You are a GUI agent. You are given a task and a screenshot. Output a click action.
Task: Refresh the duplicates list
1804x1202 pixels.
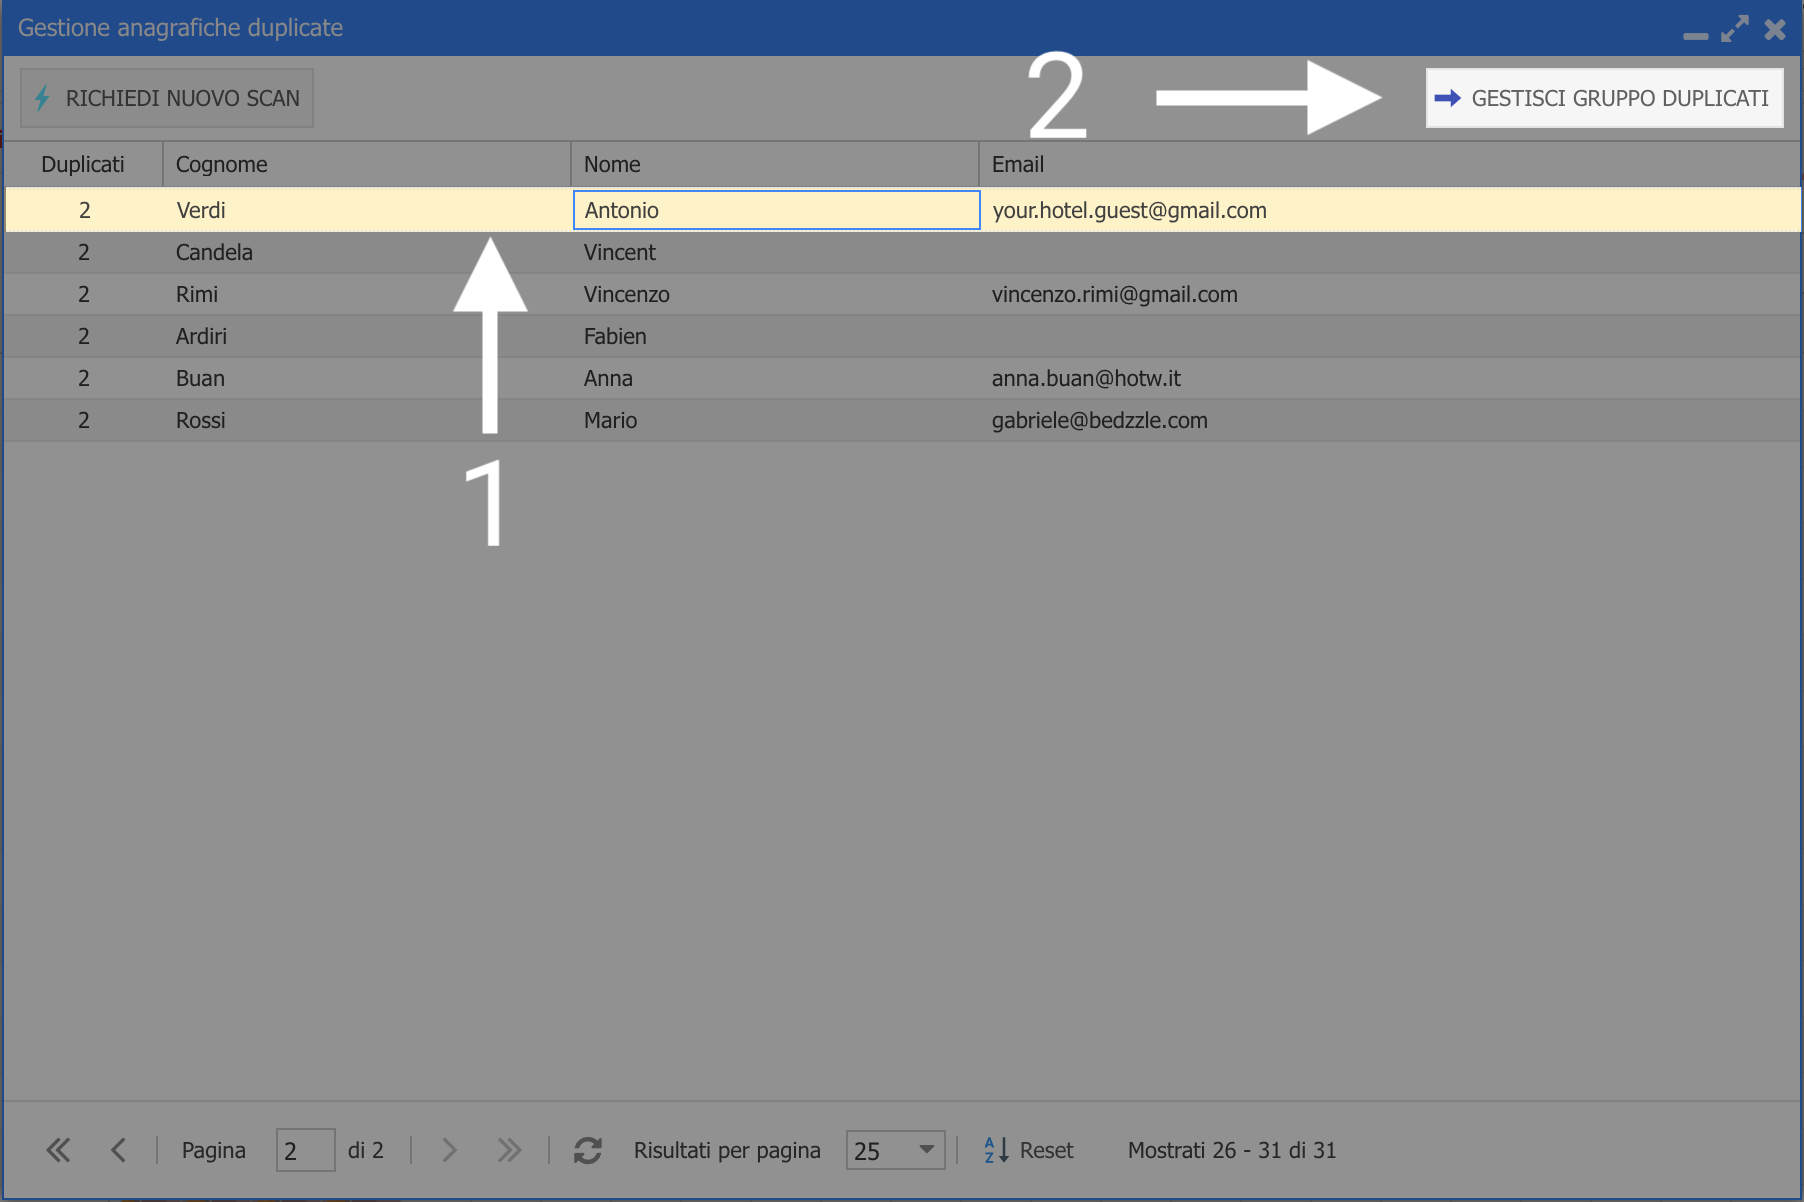[x=587, y=1150]
